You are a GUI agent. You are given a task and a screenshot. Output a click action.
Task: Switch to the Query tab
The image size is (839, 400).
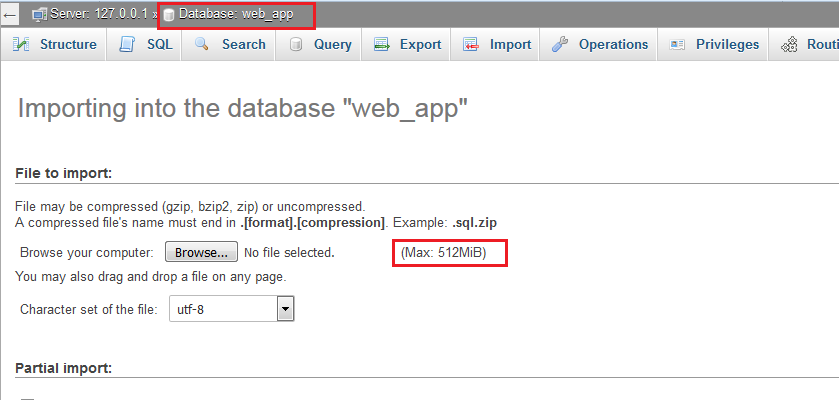coord(319,44)
